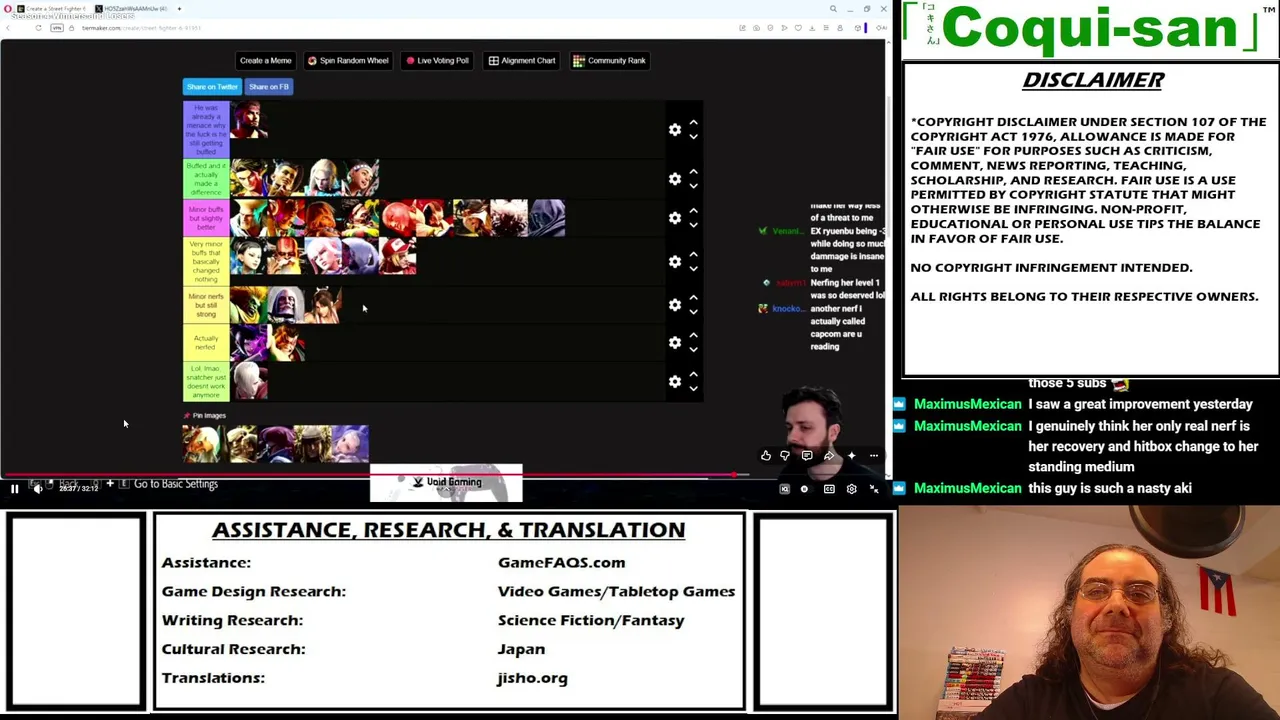The image size is (1280, 720).
Task: Open settings gear for 'Actually nerfed' tier
Action: [675, 343]
